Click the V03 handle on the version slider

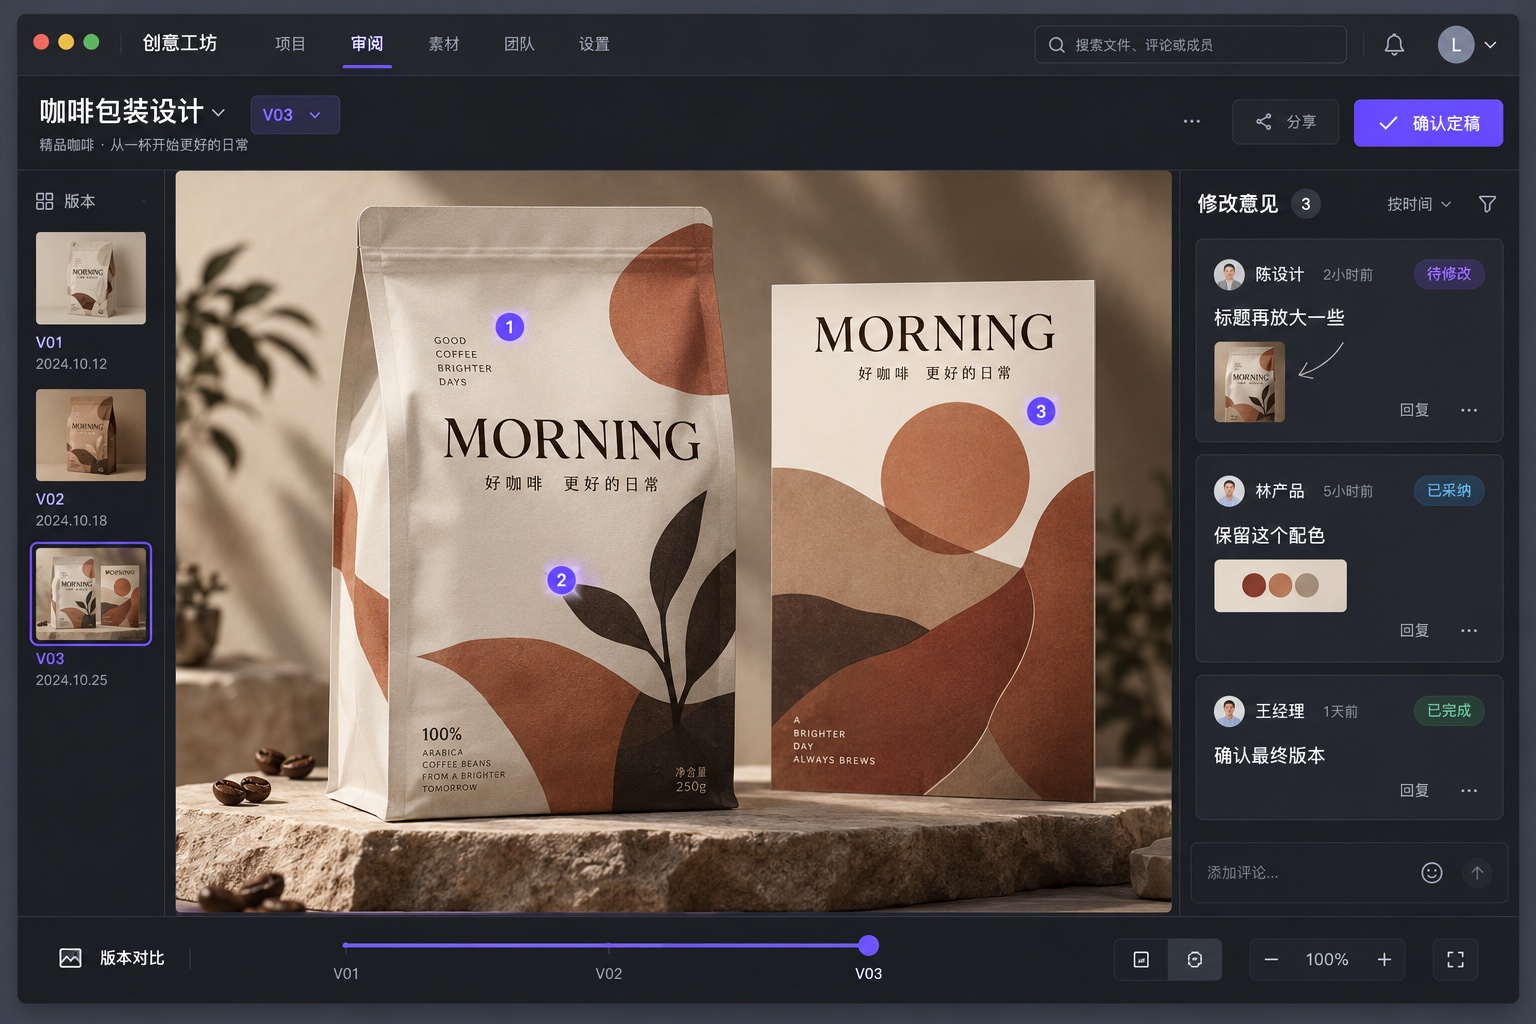pyautogui.click(x=869, y=945)
